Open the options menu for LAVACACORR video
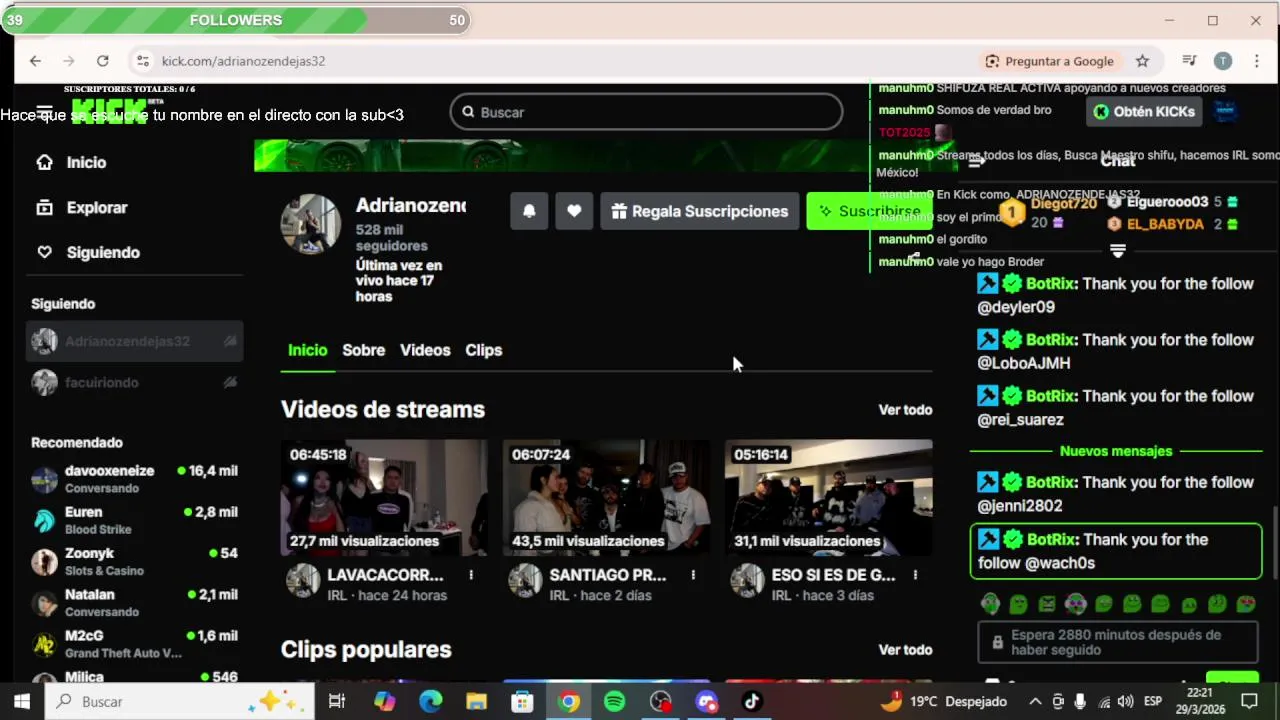The width and height of the screenshot is (1280, 720). pos(471,575)
